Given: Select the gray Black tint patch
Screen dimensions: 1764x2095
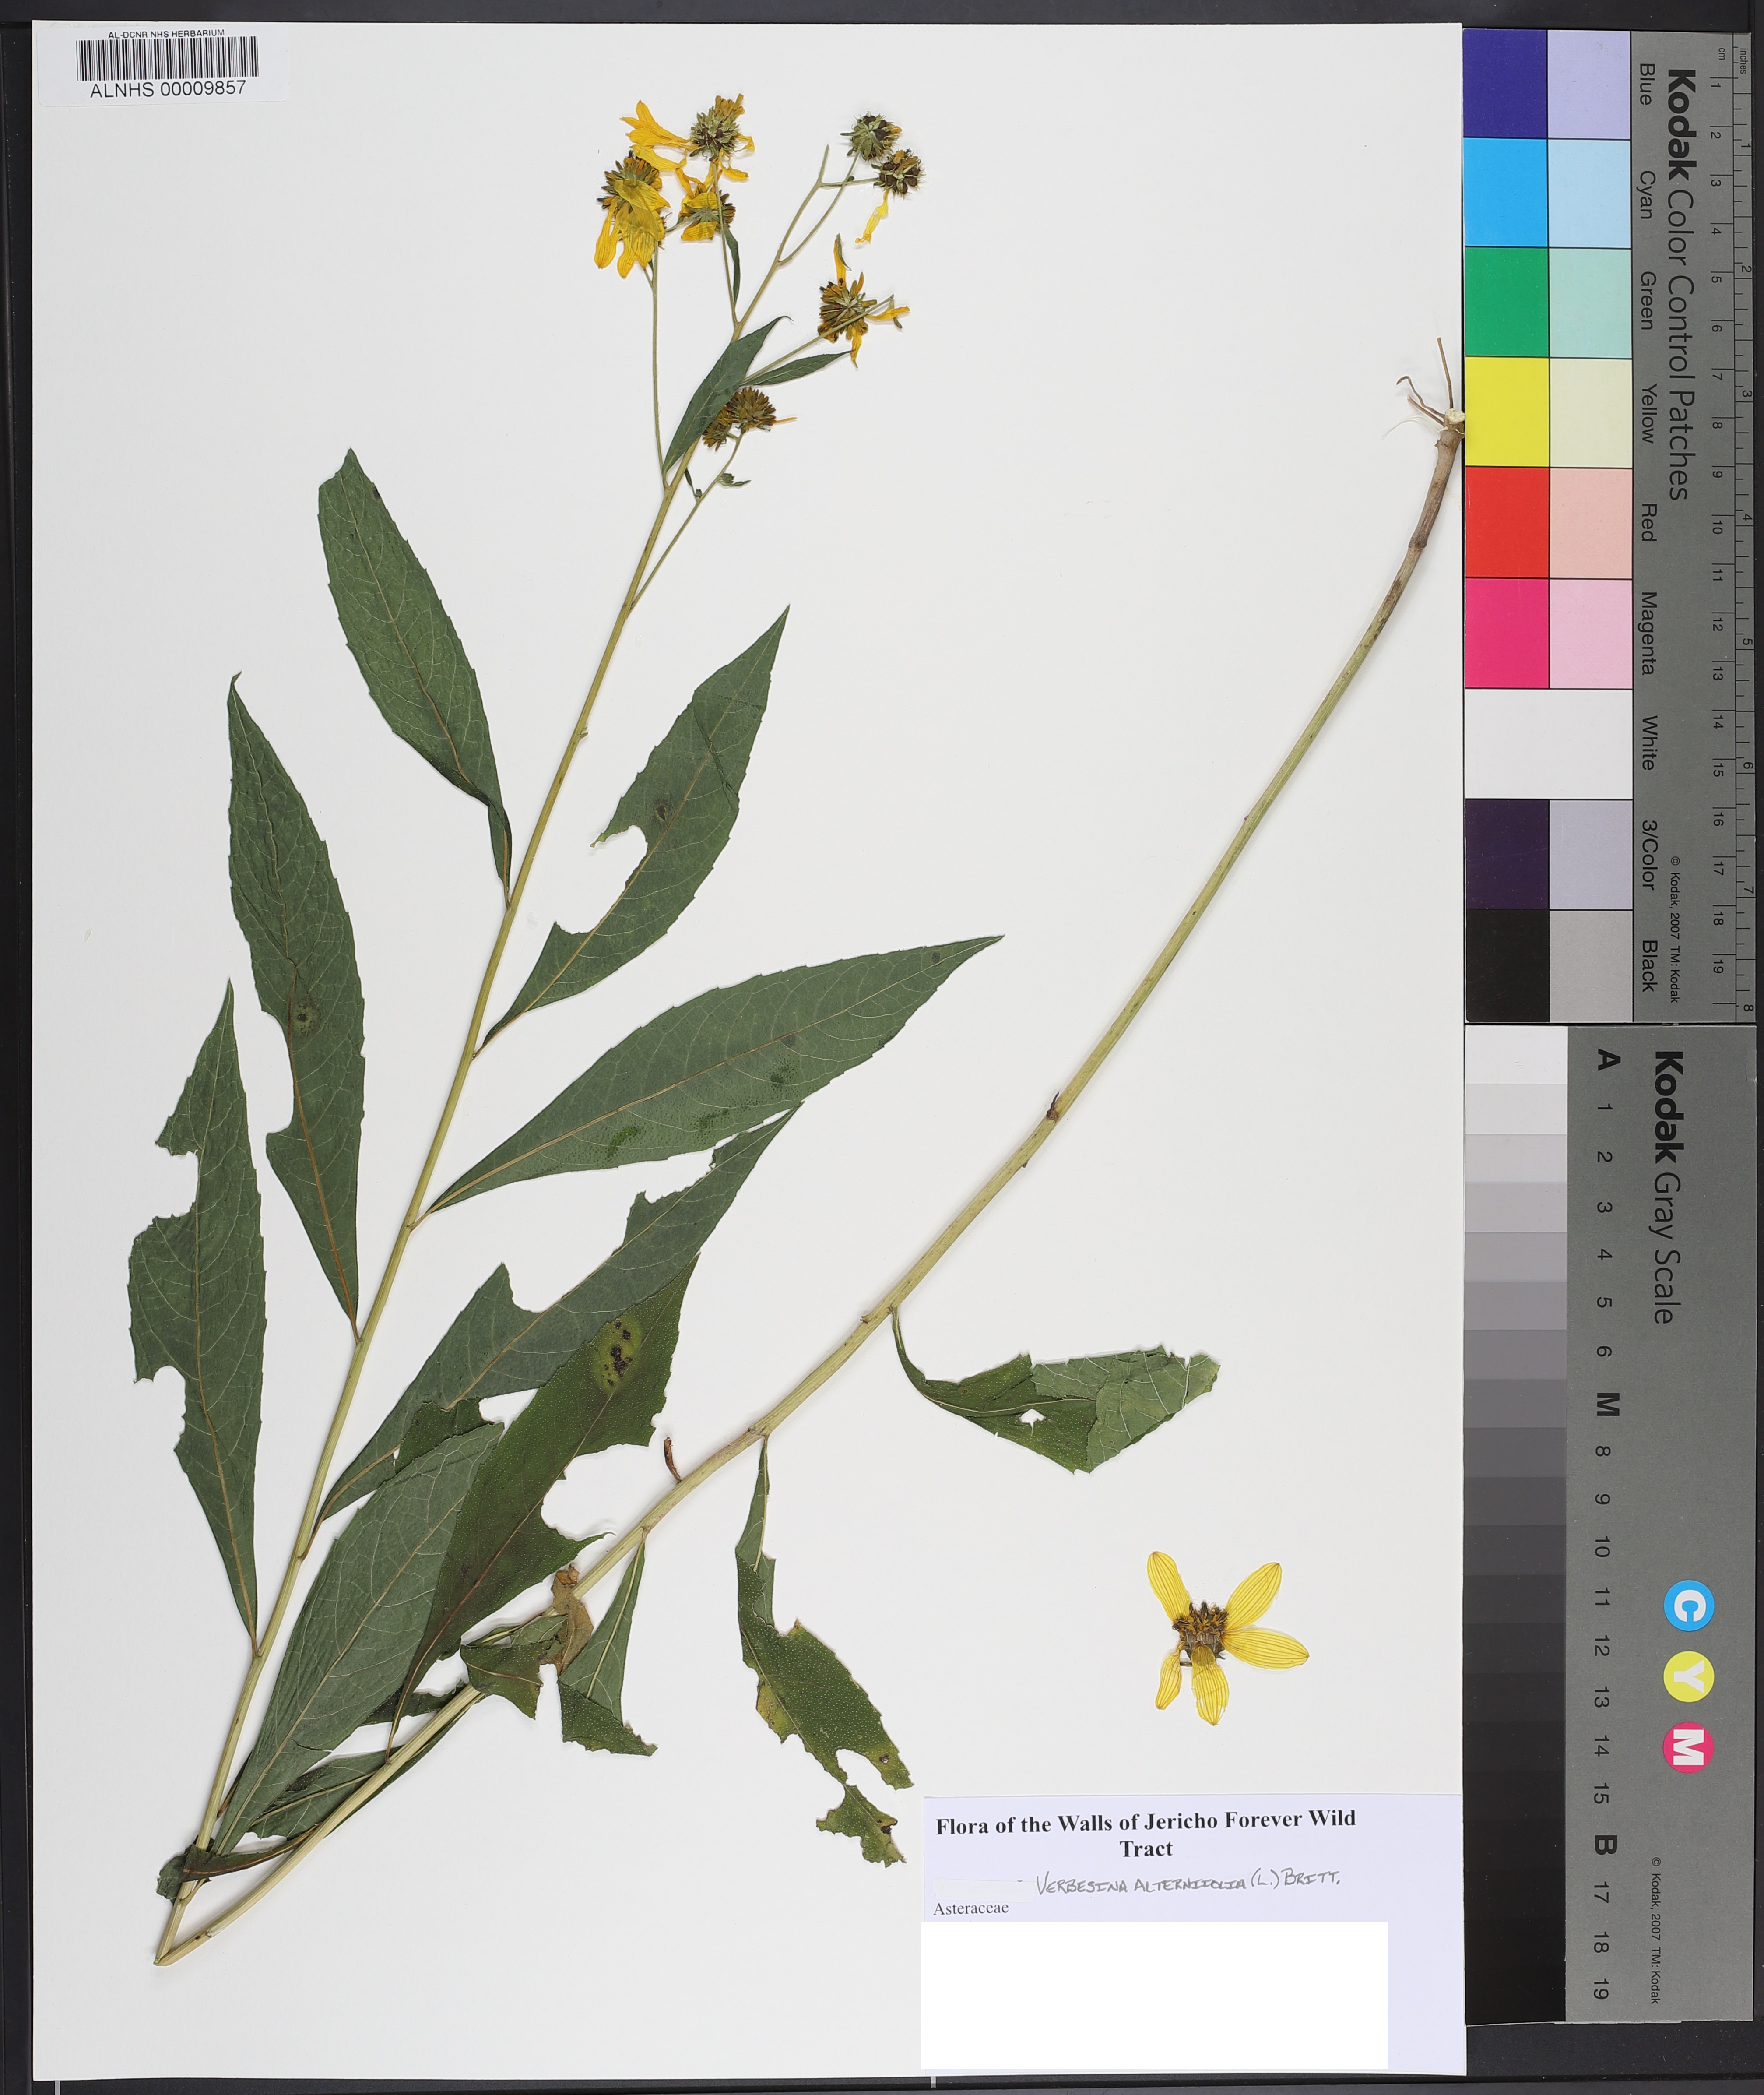Looking at the screenshot, I should [1589, 965].
